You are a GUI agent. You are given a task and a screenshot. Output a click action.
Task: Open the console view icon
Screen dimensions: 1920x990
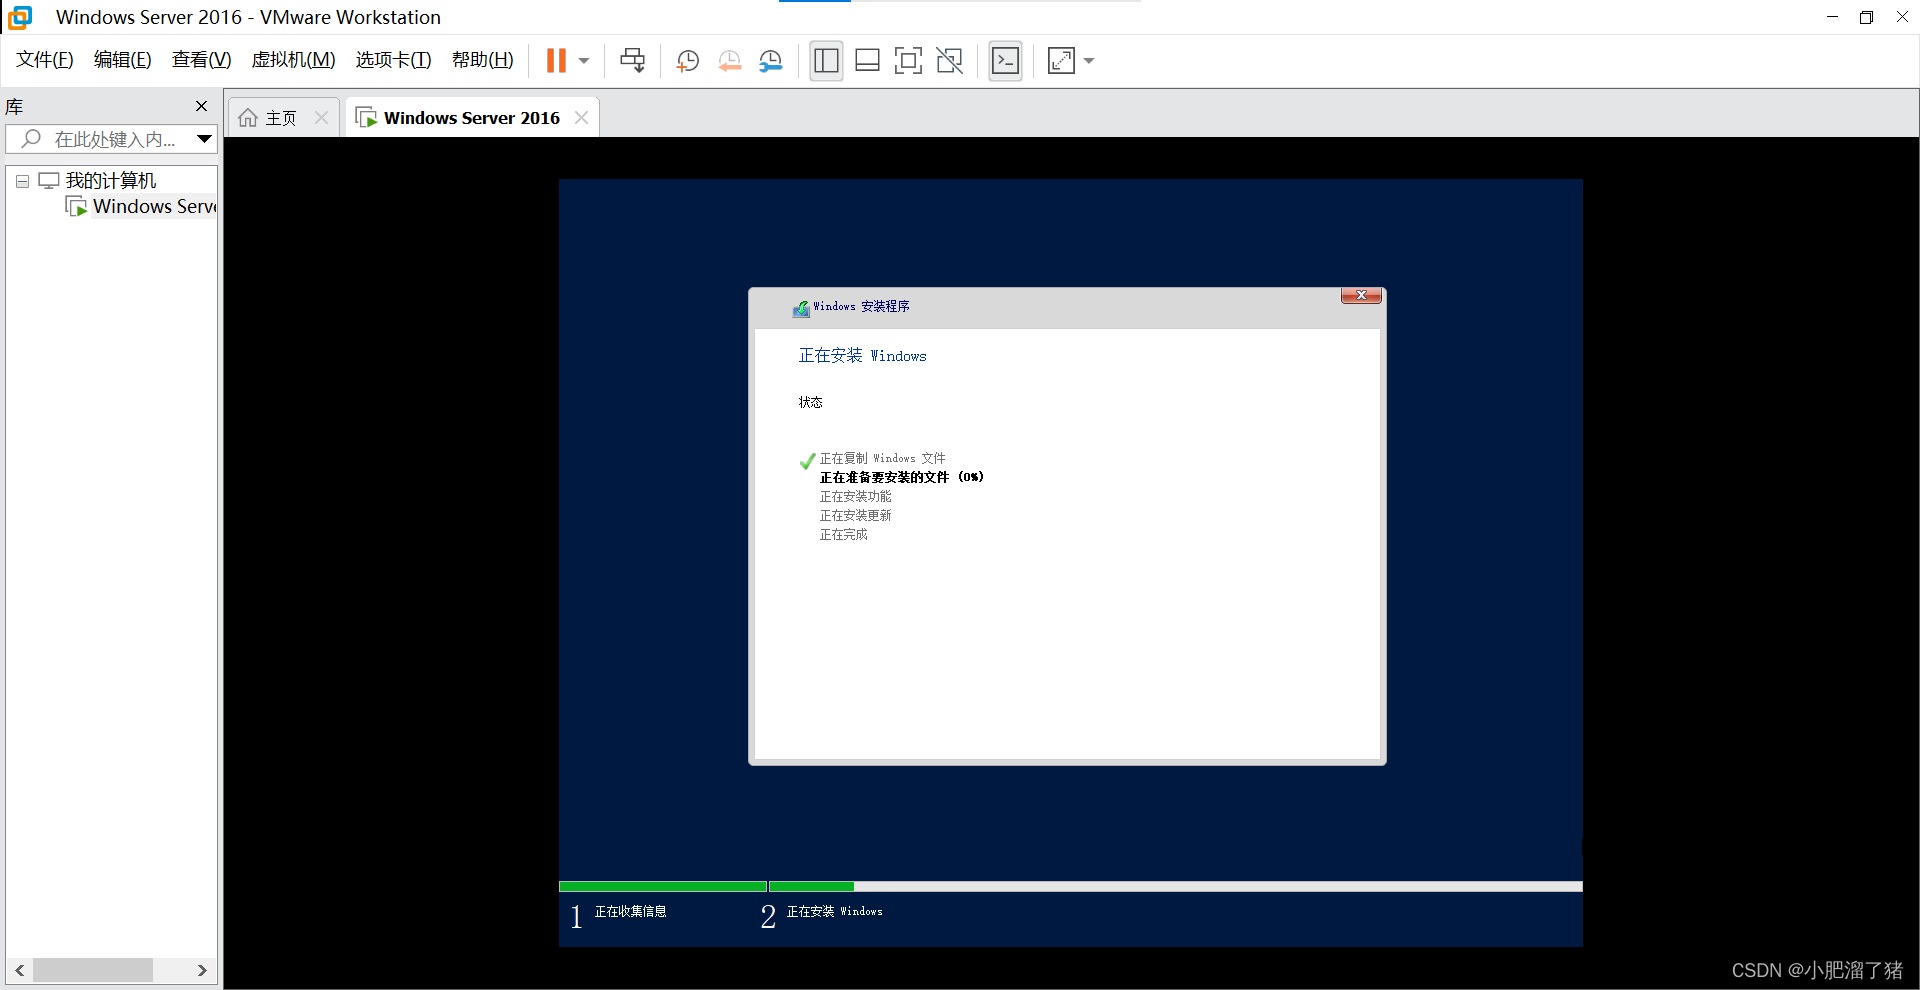[x=1005, y=61]
